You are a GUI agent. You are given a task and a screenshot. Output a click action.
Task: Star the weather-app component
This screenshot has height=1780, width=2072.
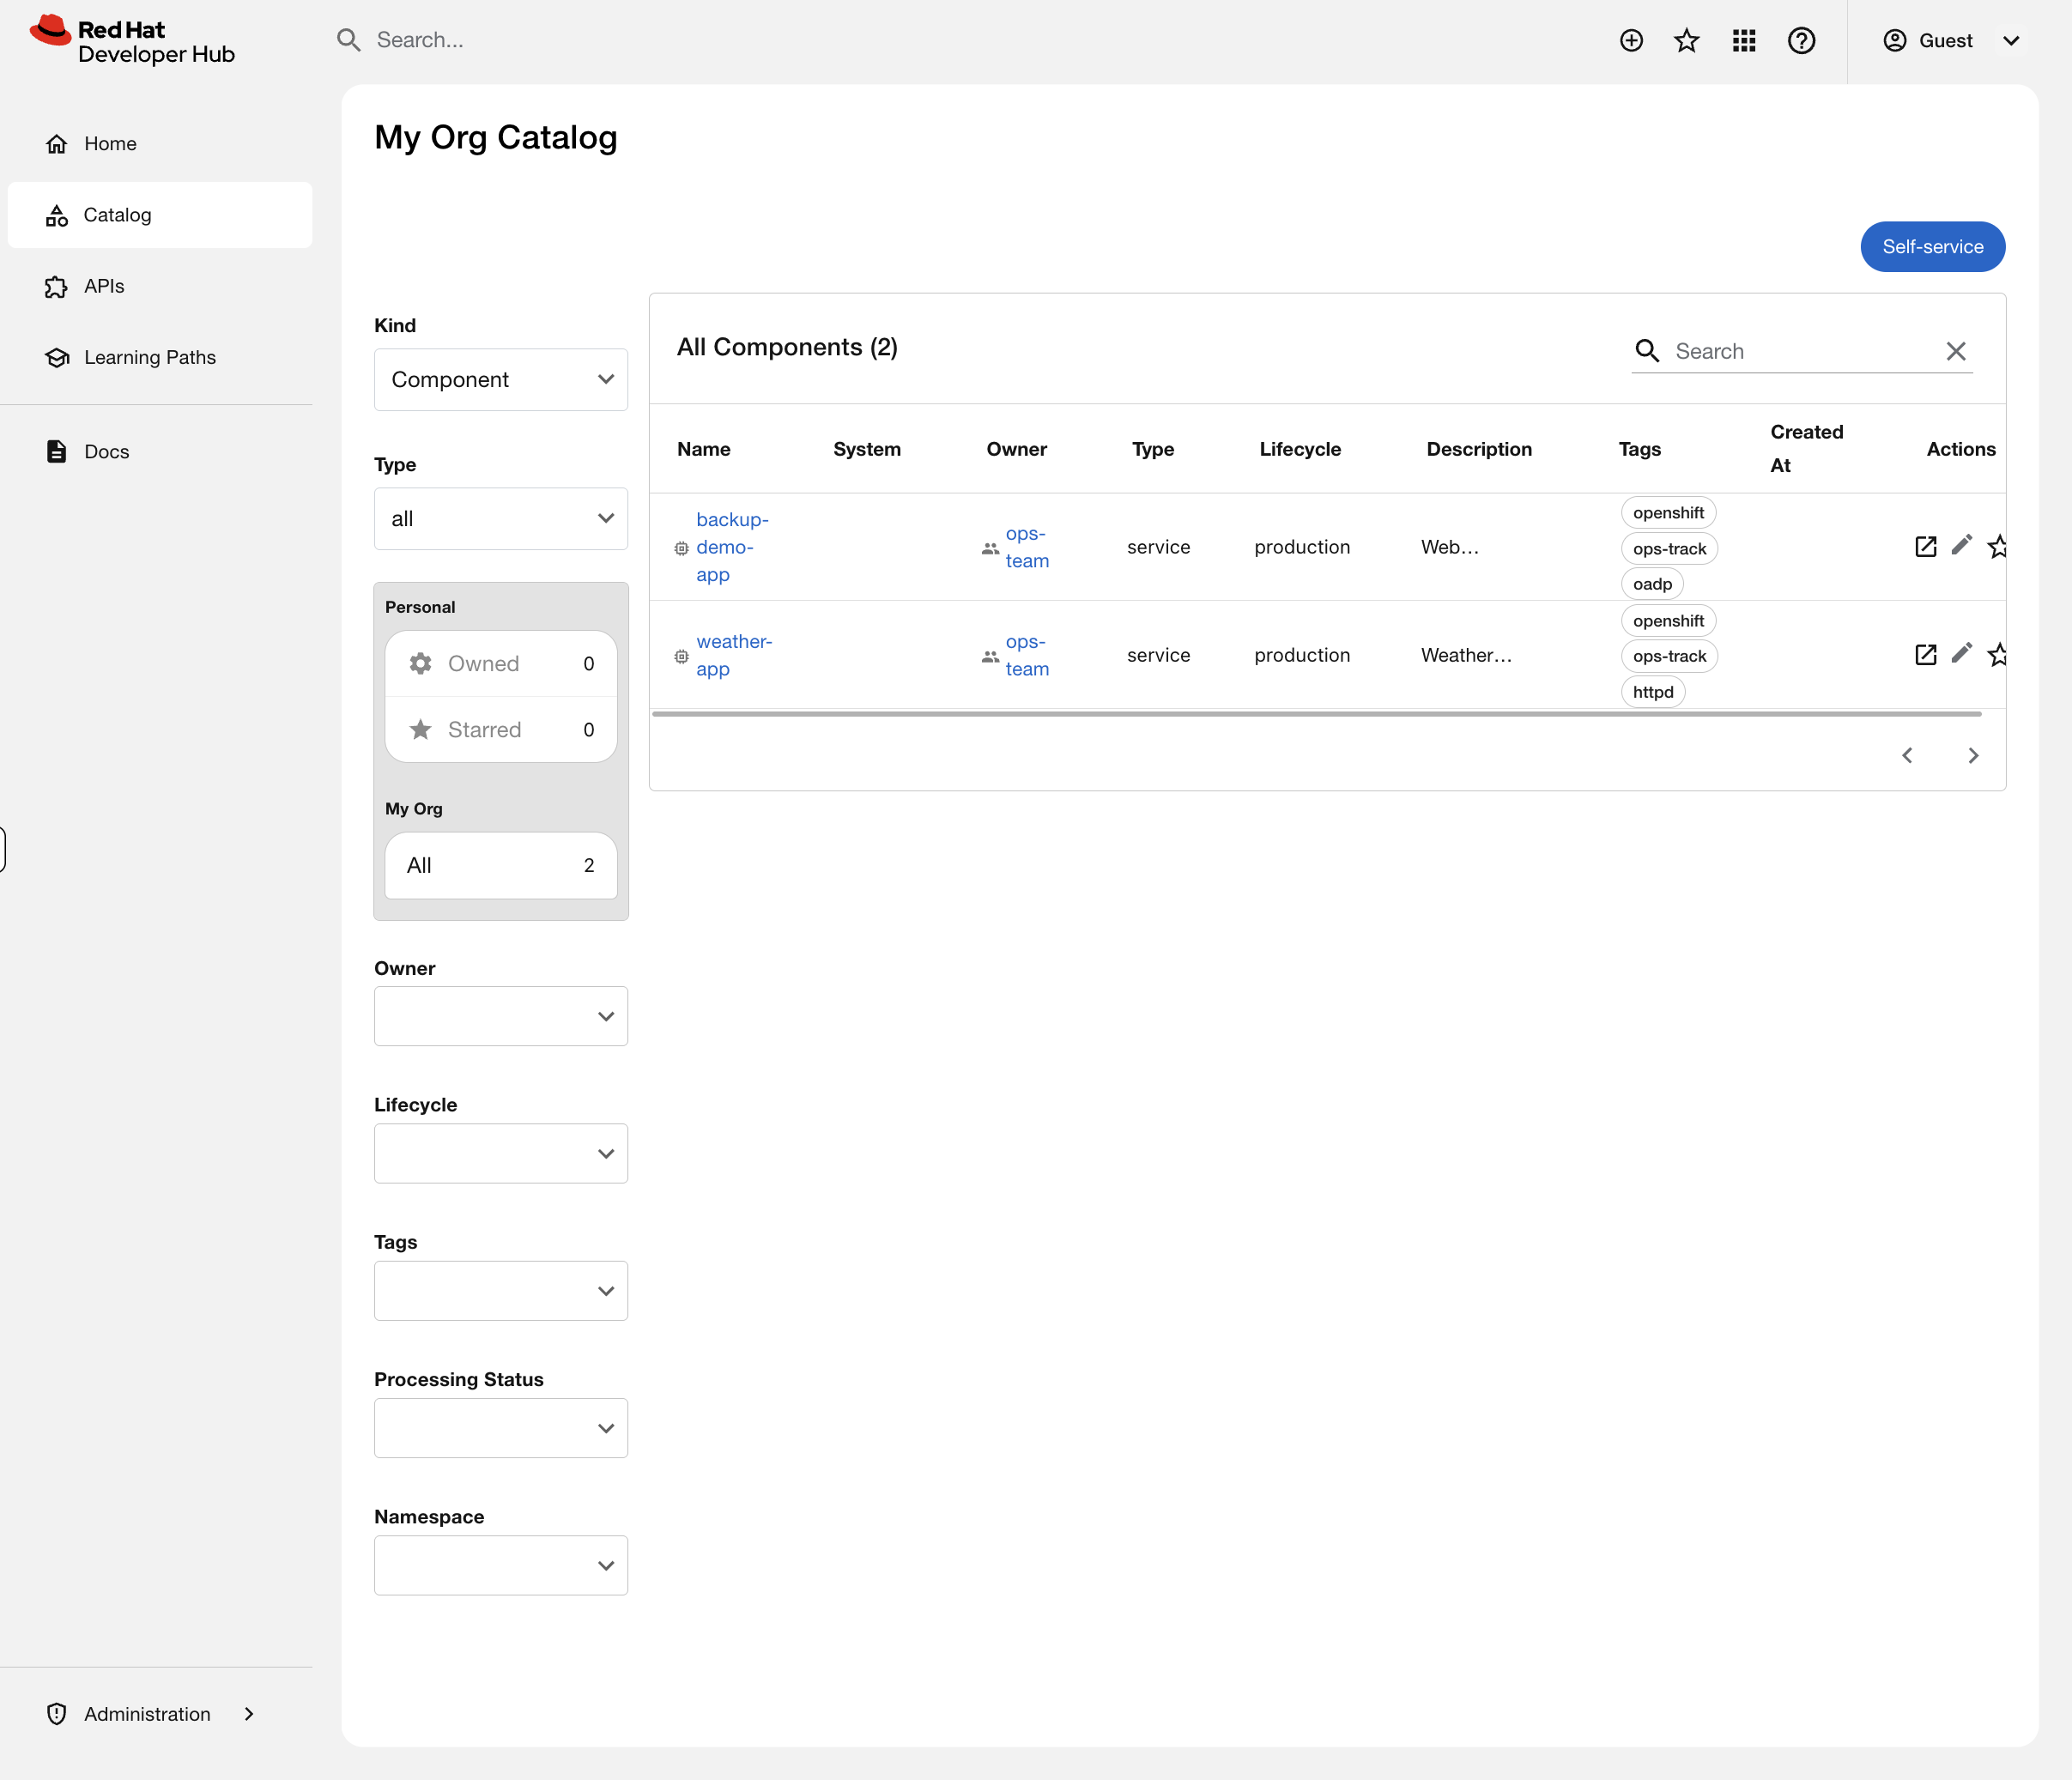coord(1999,654)
